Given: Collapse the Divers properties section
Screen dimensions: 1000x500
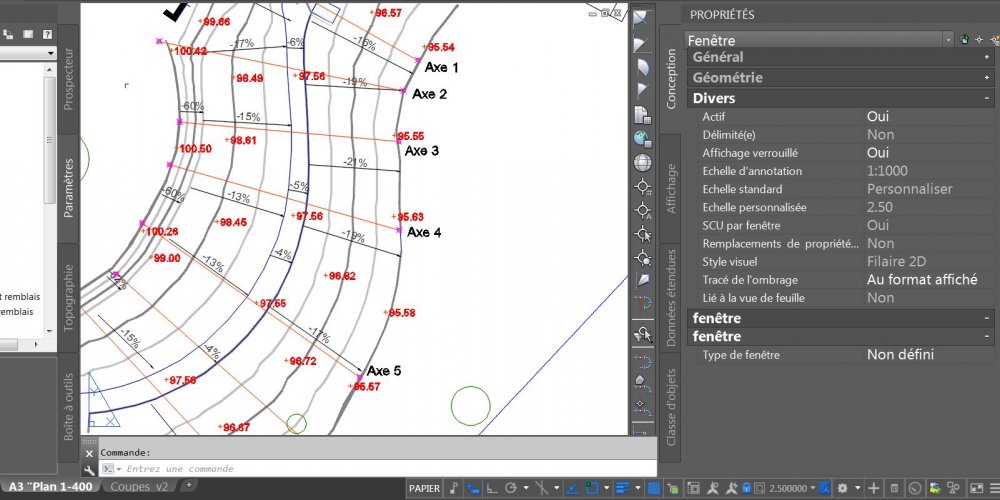Looking at the screenshot, I should click(x=987, y=98).
